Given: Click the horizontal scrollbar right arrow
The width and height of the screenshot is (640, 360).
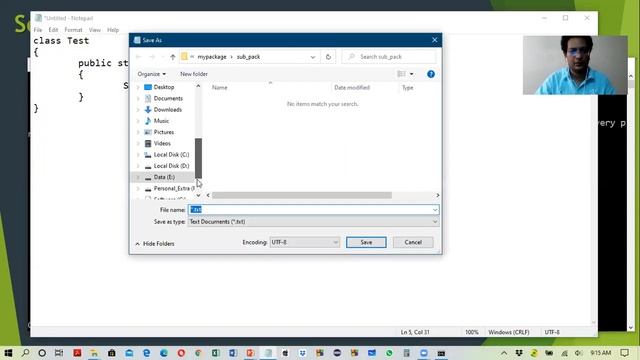Looking at the screenshot, I should 438,195.
